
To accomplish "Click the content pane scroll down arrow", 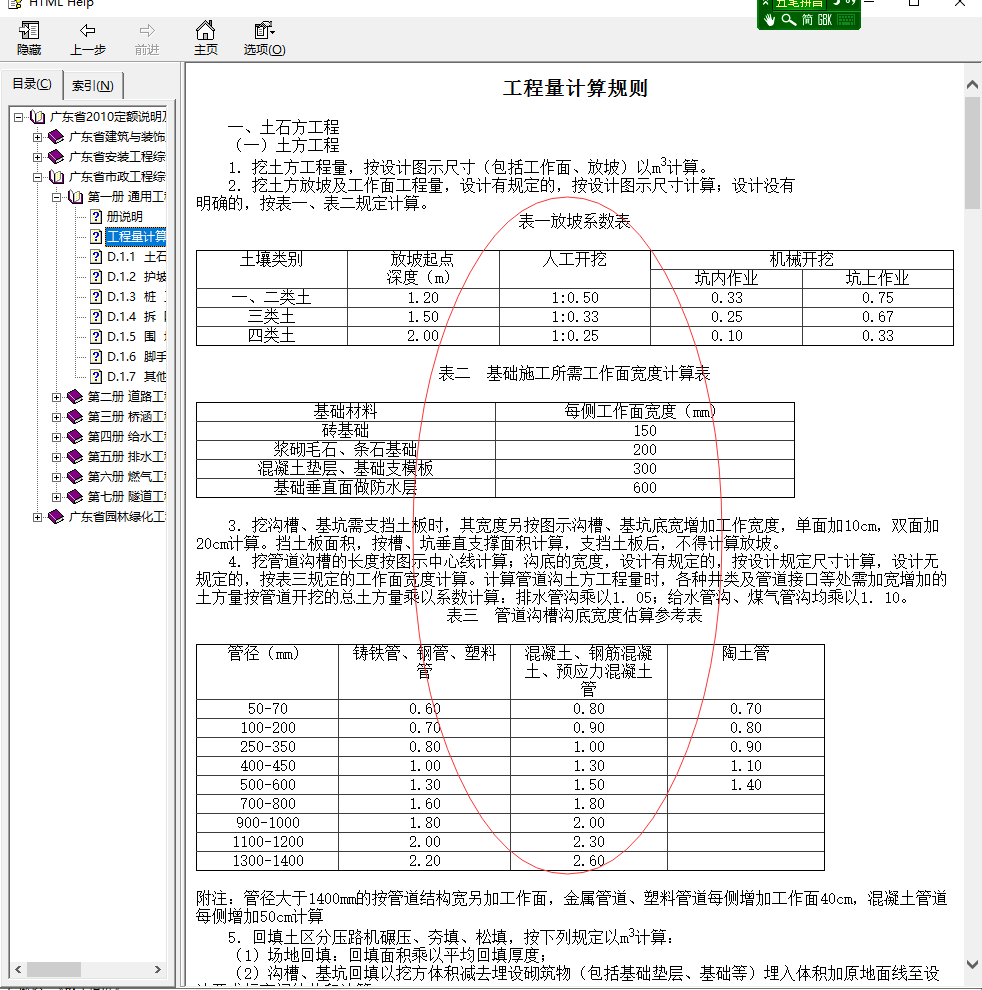I will click(973, 965).
